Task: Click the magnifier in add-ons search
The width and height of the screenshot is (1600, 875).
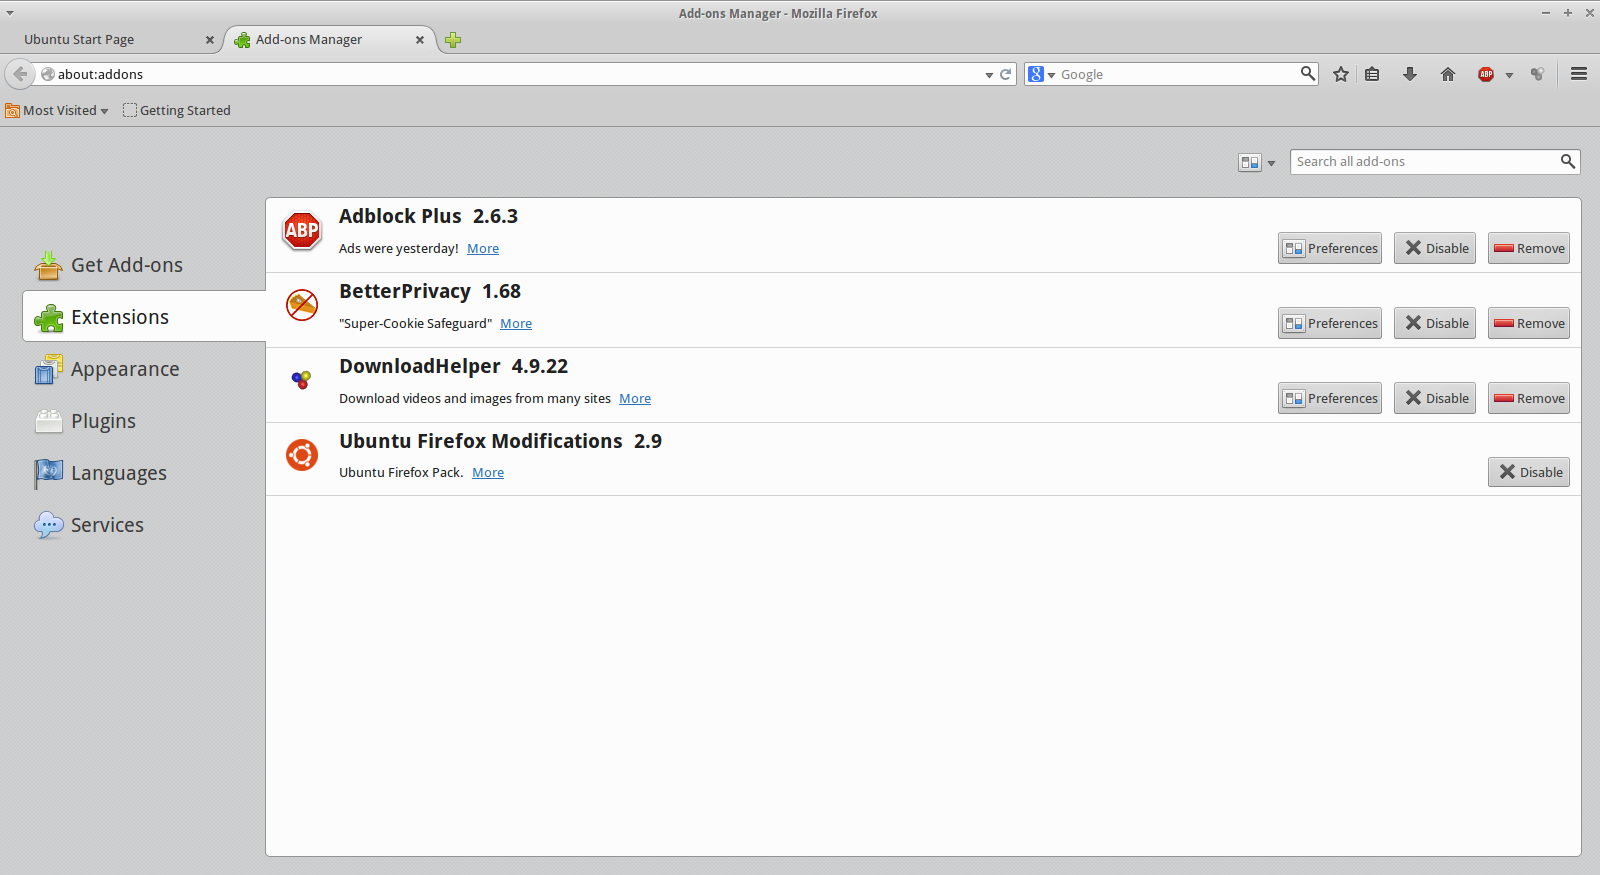Action: point(1568,161)
